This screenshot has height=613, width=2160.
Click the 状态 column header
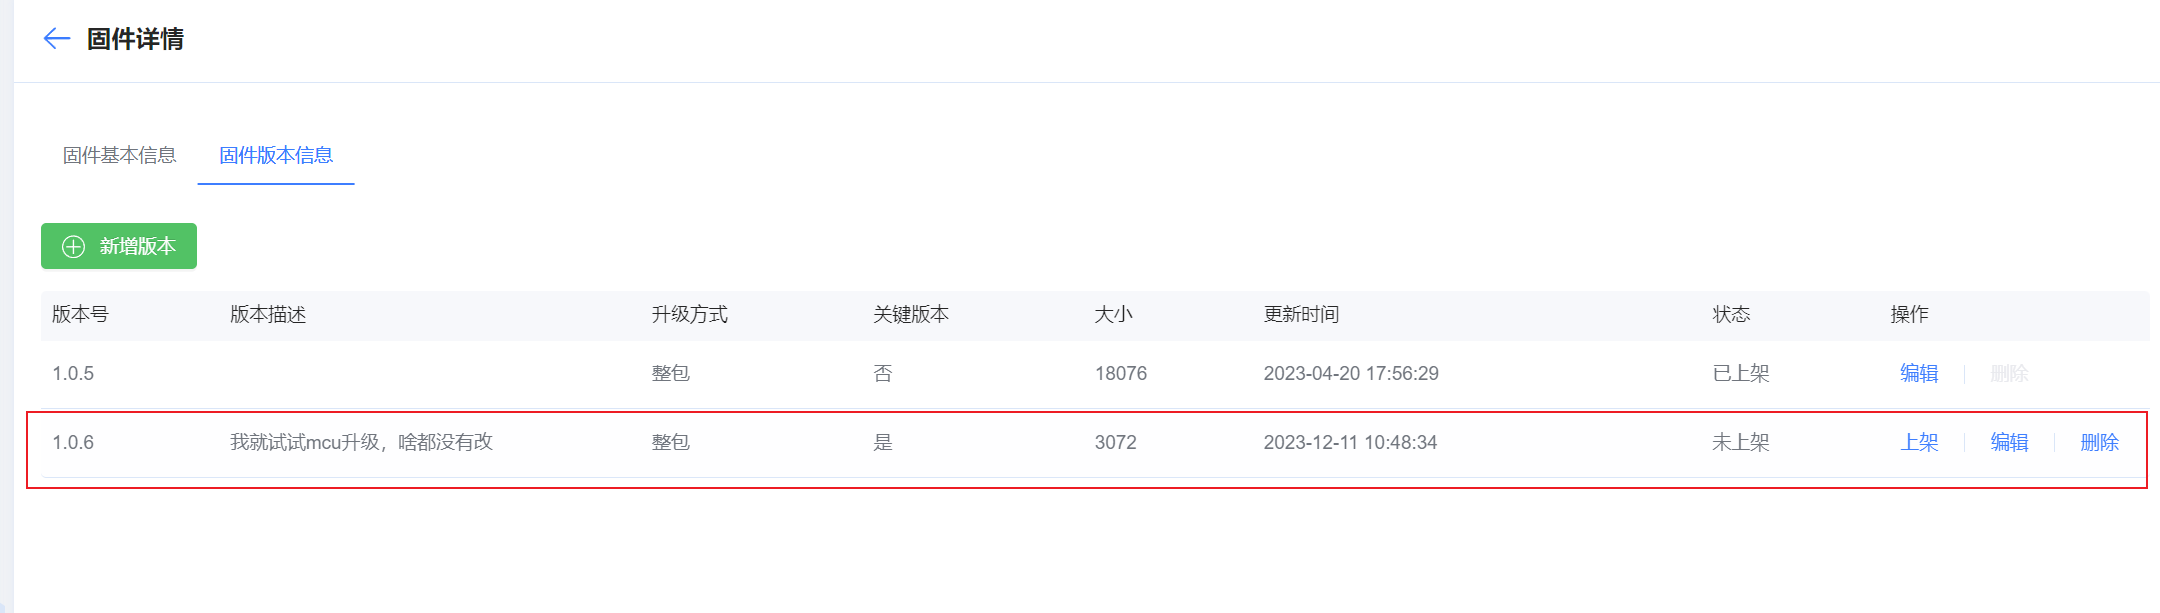pos(1731,314)
